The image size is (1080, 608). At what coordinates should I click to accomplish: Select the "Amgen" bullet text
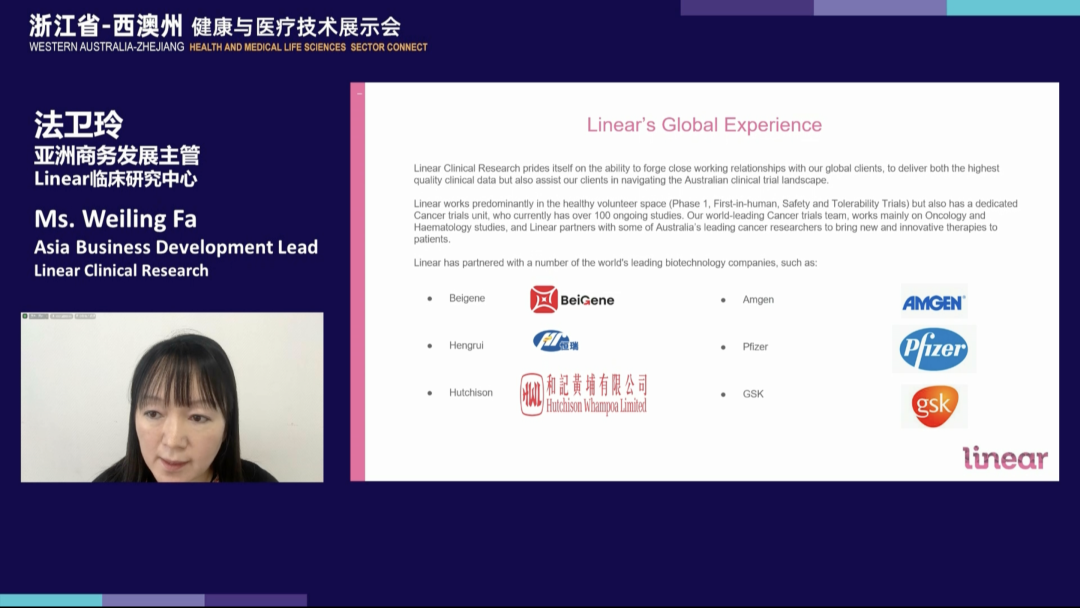pos(758,300)
